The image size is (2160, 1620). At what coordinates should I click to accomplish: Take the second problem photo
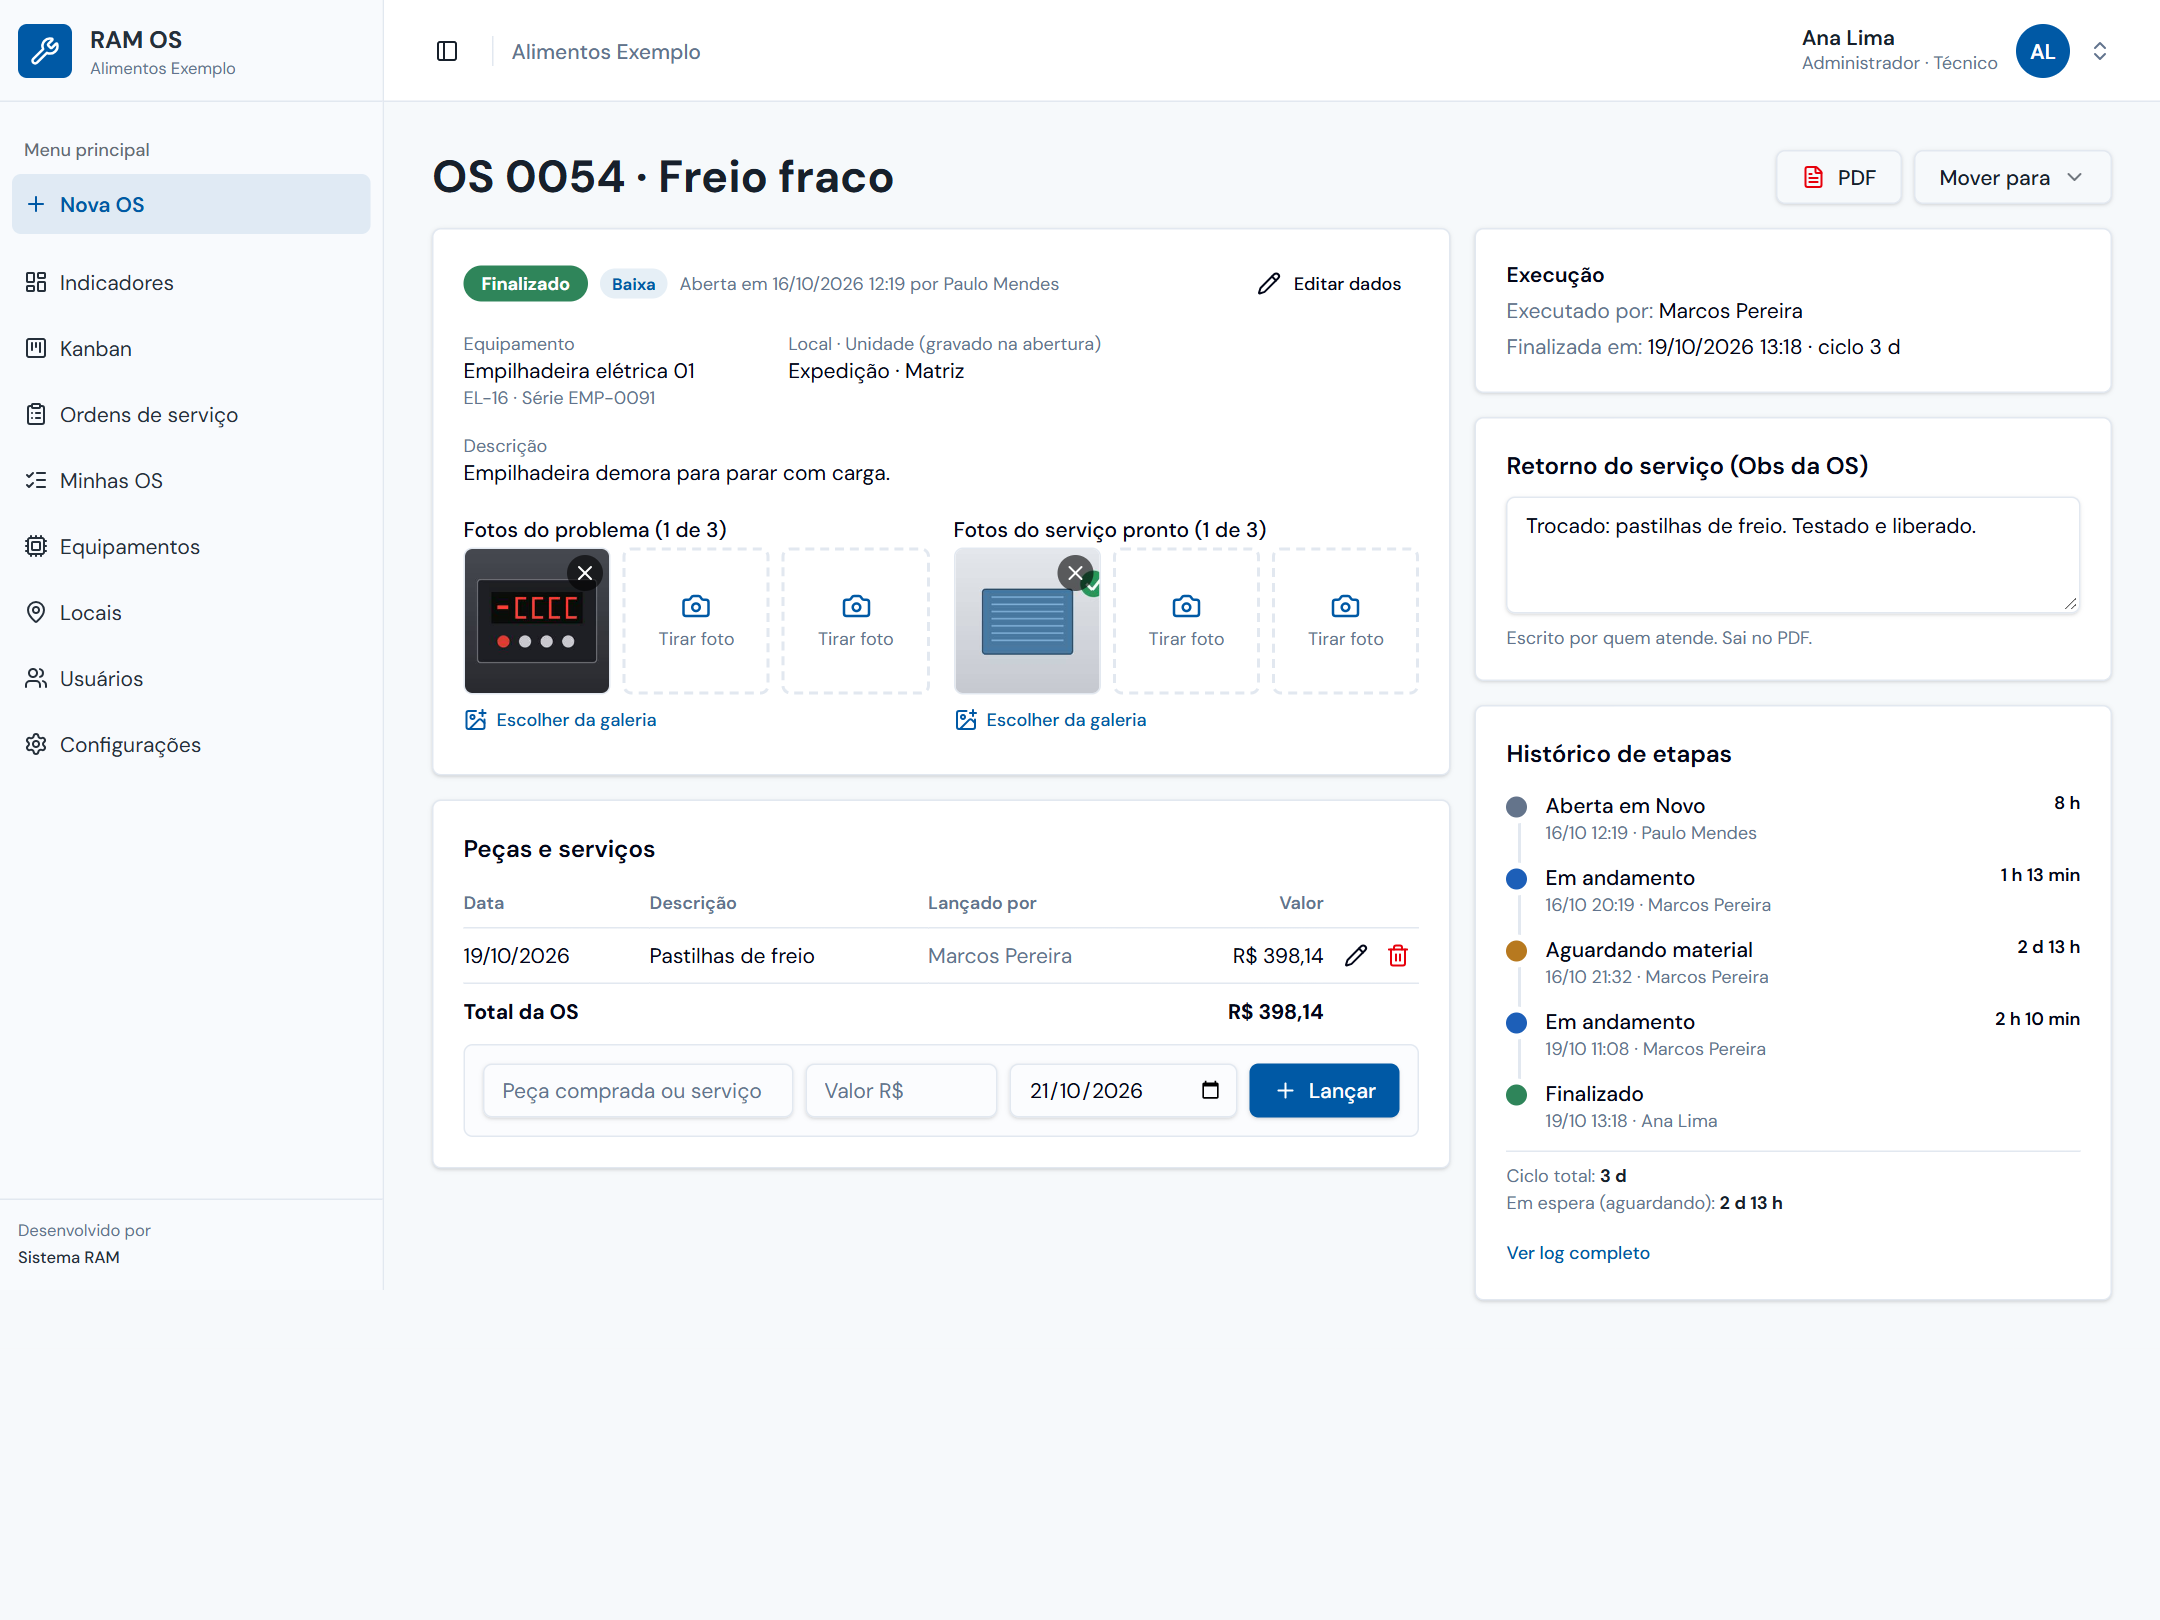click(696, 621)
